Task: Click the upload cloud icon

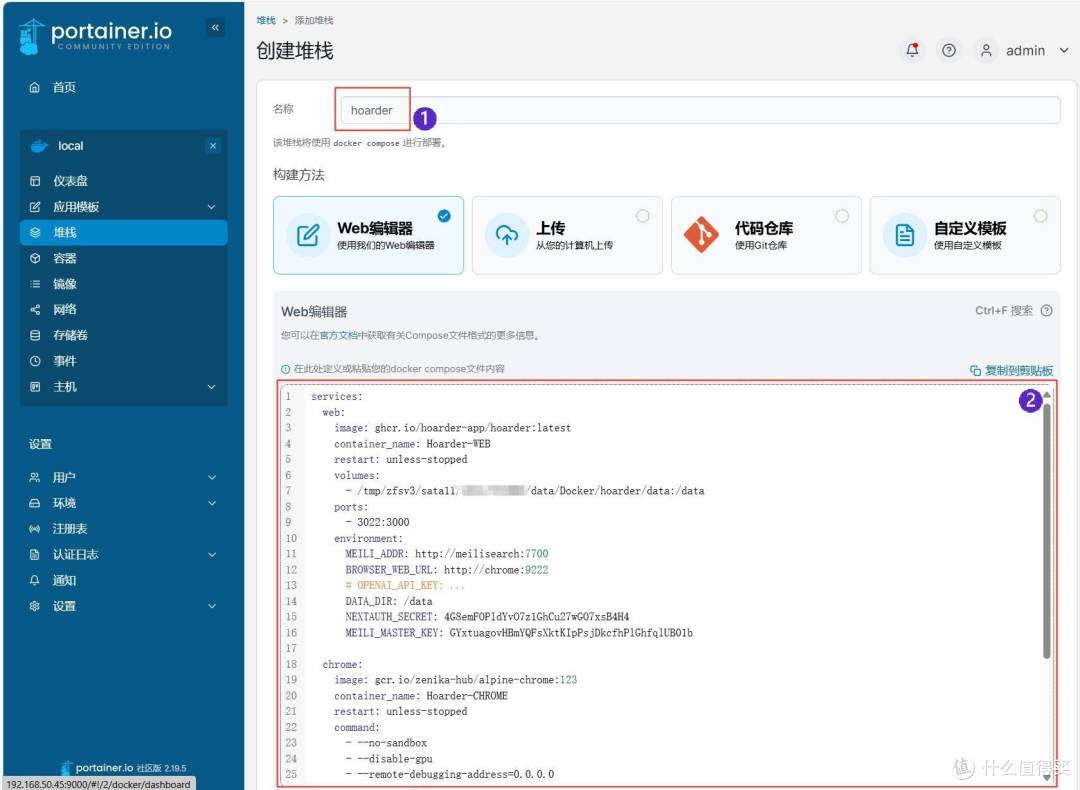Action: pyautogui.click(x=507, y=236)
